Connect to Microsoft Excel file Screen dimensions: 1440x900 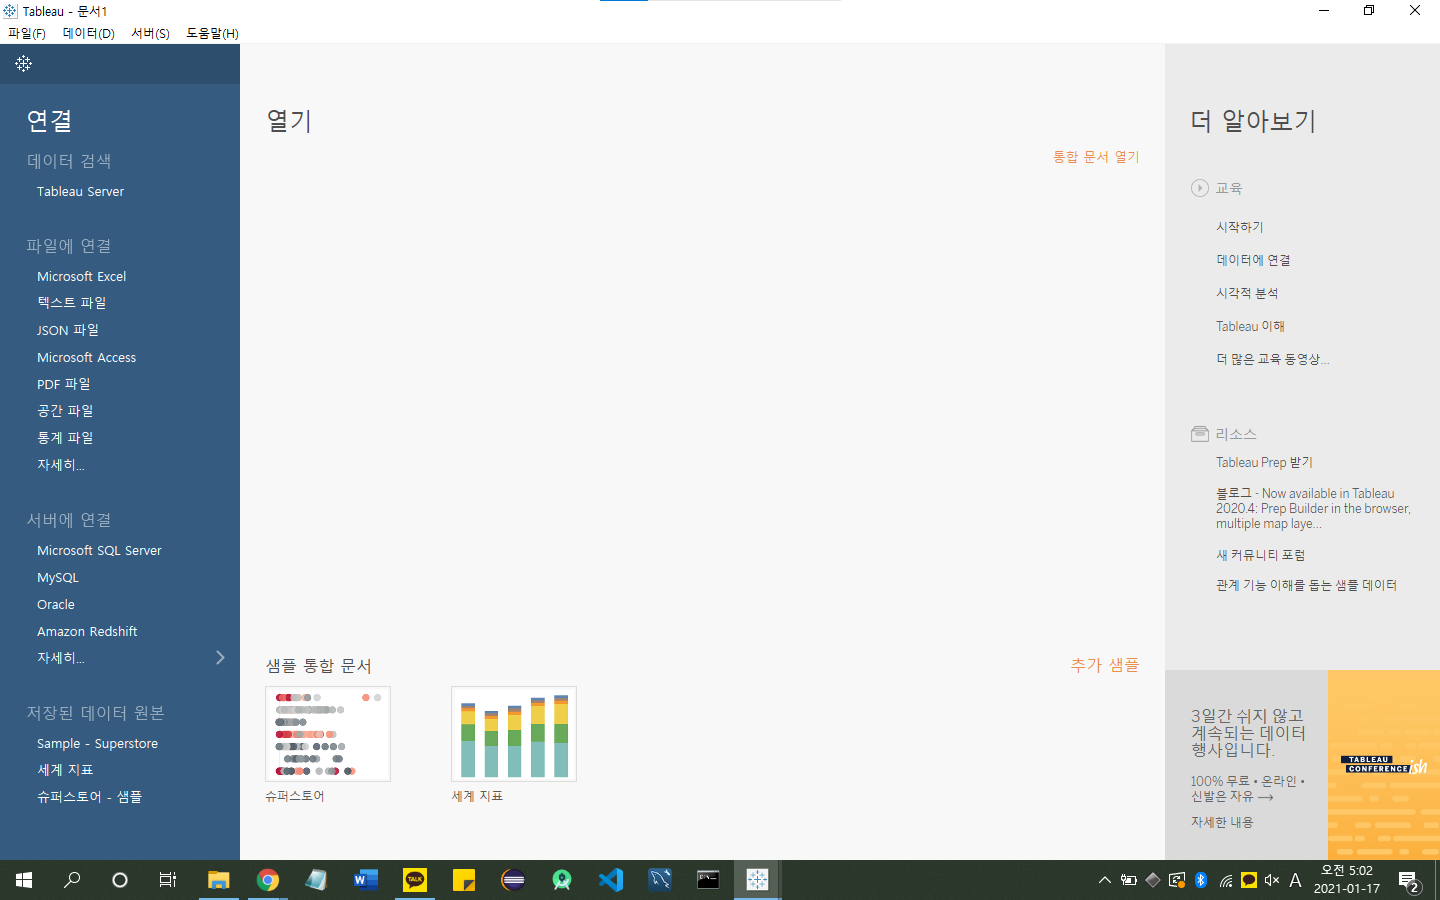82,276
